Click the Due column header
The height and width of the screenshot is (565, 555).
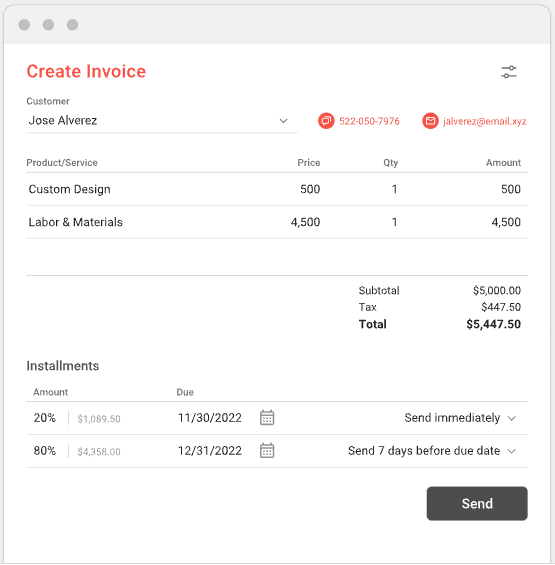tap(185, 392)
